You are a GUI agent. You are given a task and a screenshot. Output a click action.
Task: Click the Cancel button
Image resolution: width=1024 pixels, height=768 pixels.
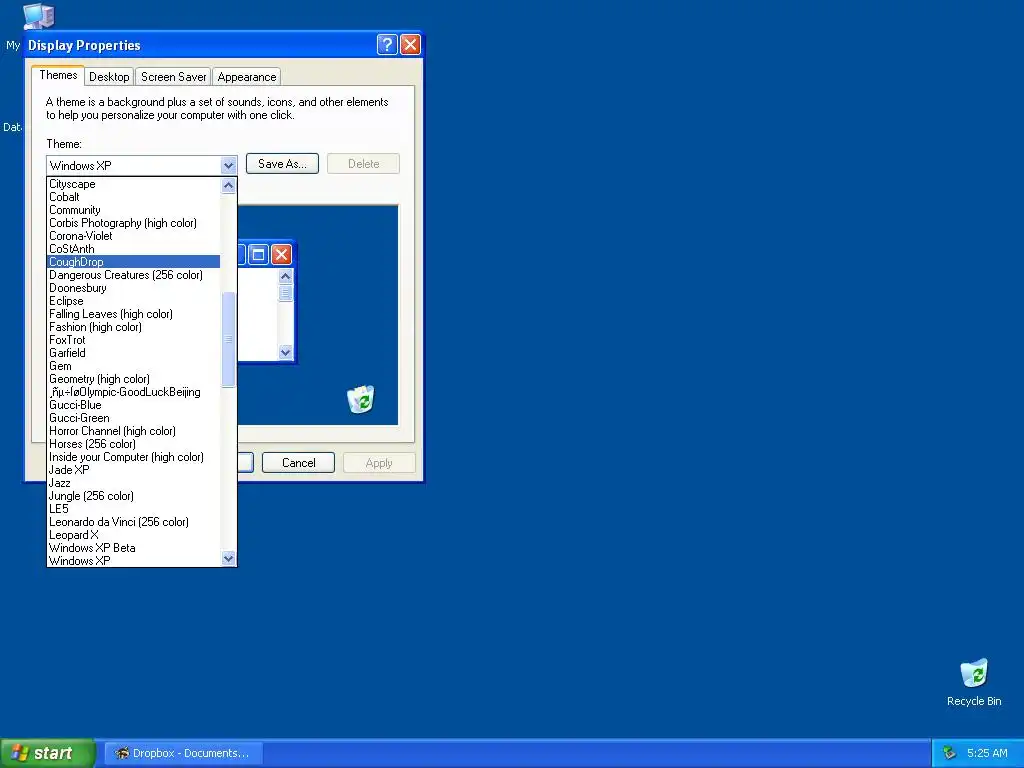pos(298,462)
